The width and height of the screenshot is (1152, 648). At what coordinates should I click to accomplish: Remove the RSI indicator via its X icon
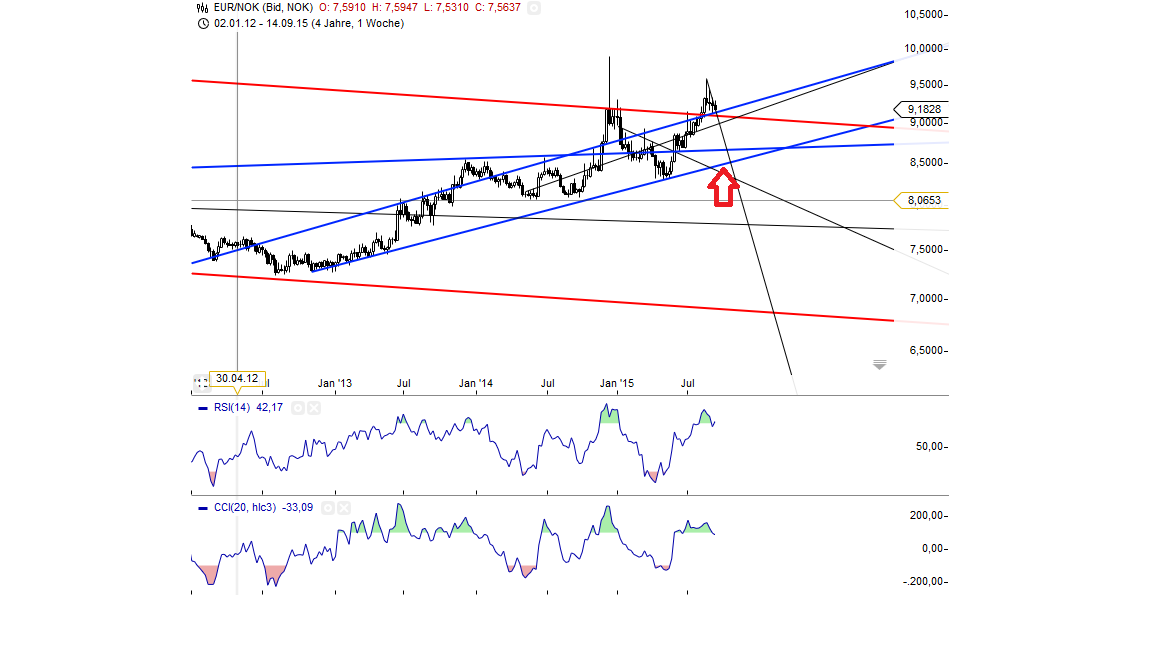314,408
